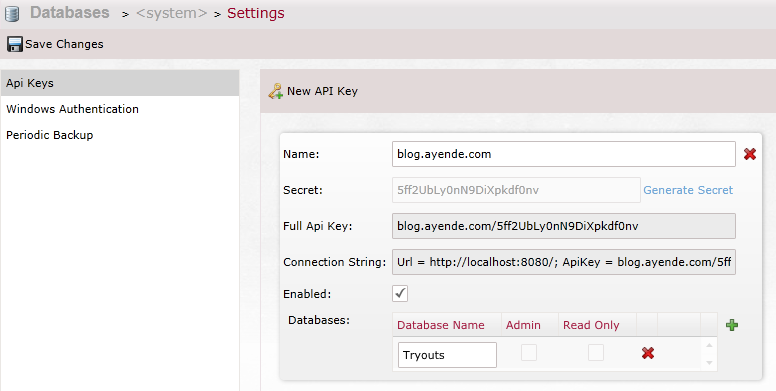Click the Databases: label
Viewport: 776px width, 391px height.
click(319, 320)
